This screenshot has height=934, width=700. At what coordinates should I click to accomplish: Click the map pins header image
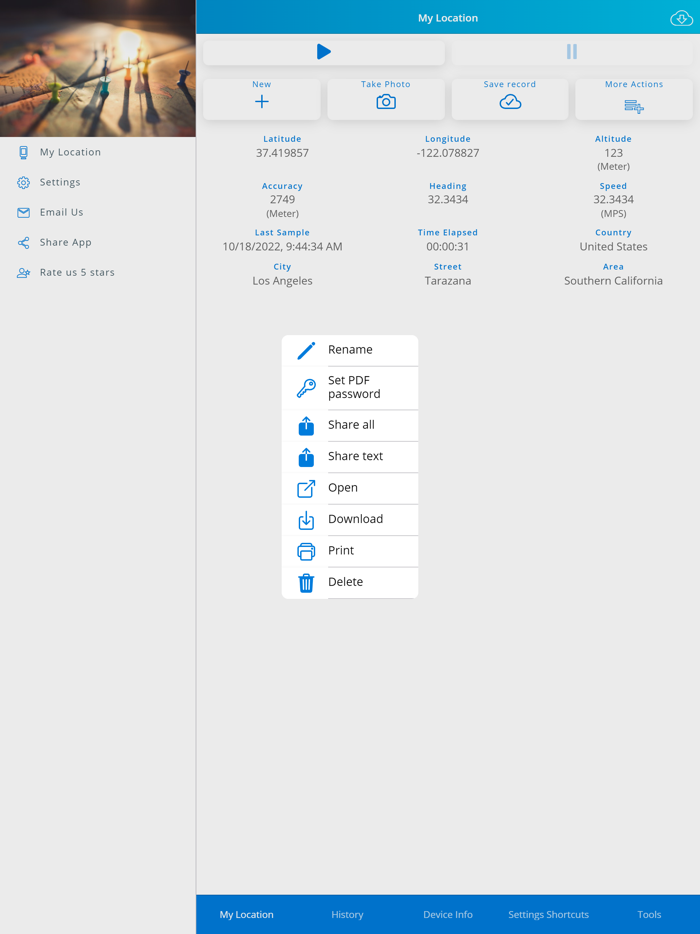98,69
